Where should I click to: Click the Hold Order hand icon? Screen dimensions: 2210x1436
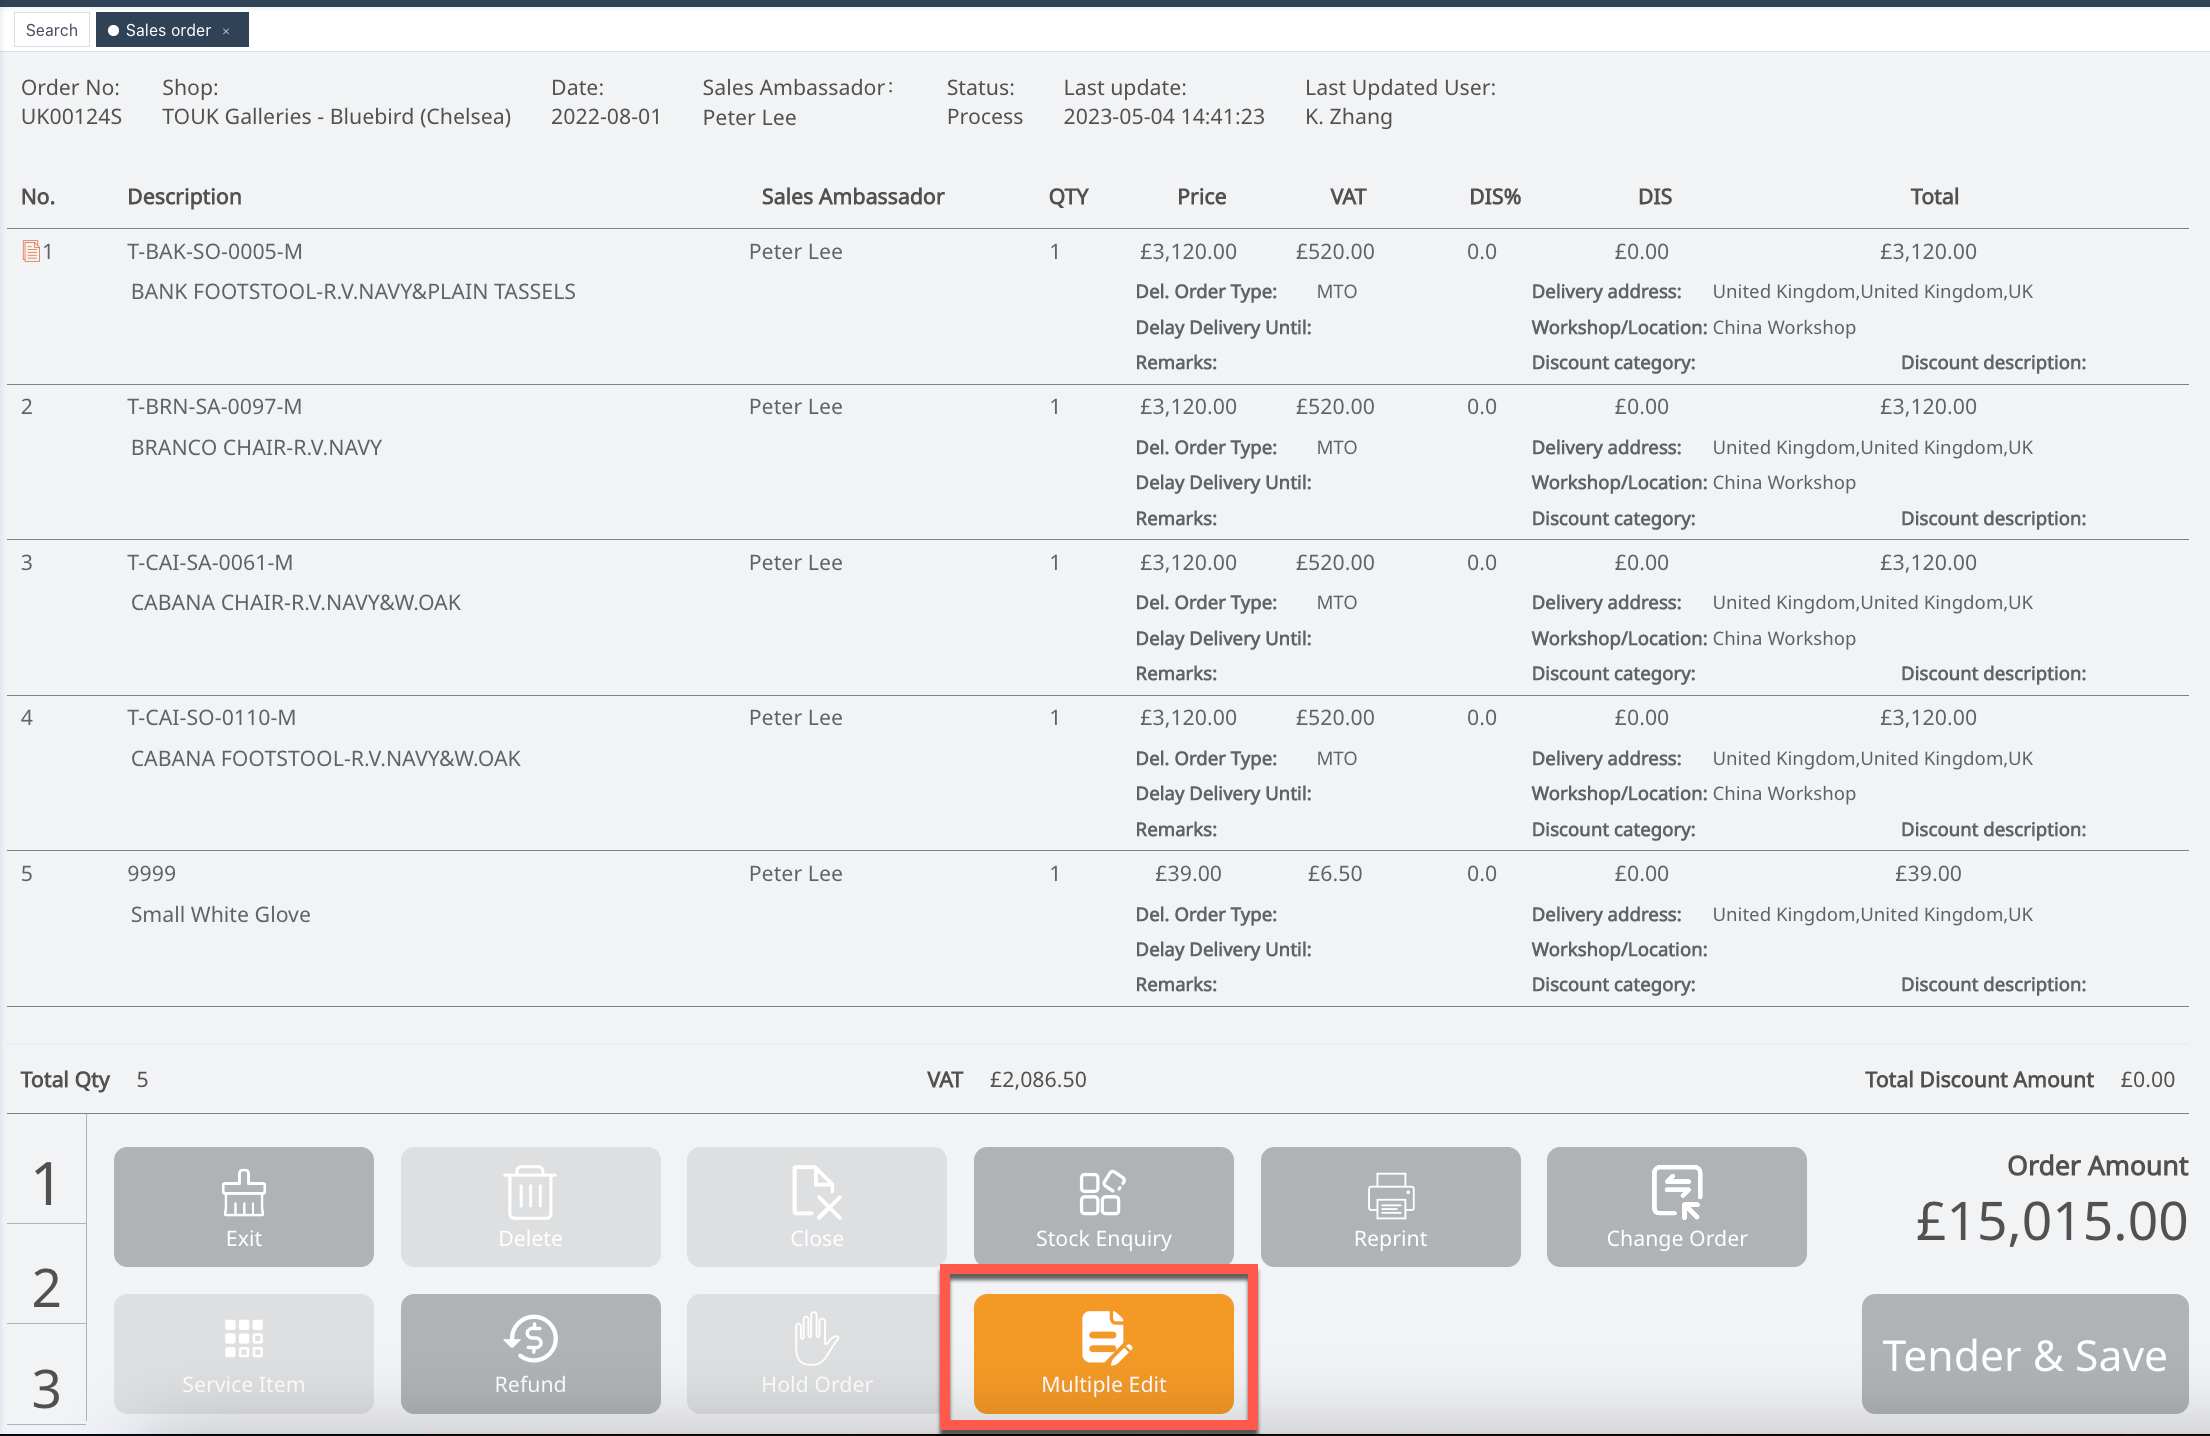click(x=816, y=1338)
